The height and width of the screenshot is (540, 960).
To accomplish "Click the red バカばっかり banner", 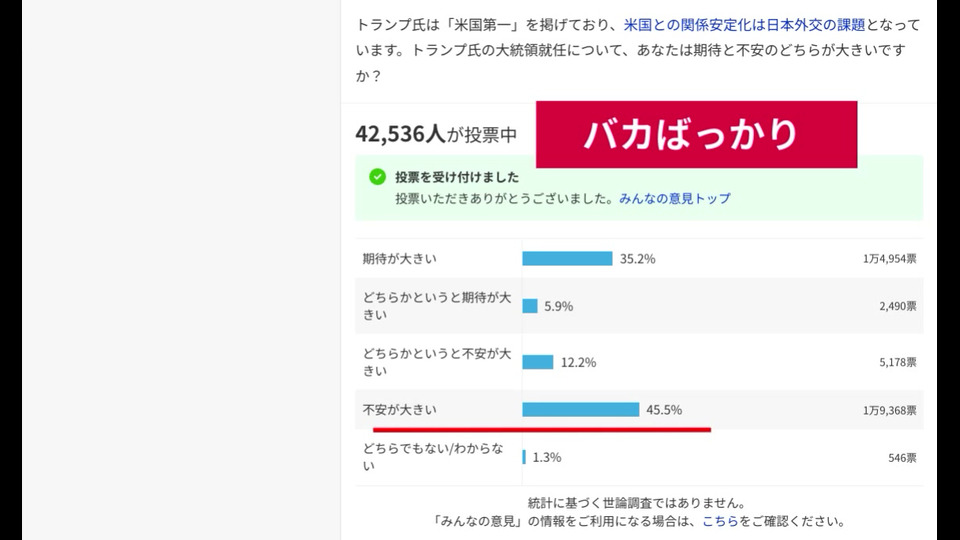I will 696,135.
